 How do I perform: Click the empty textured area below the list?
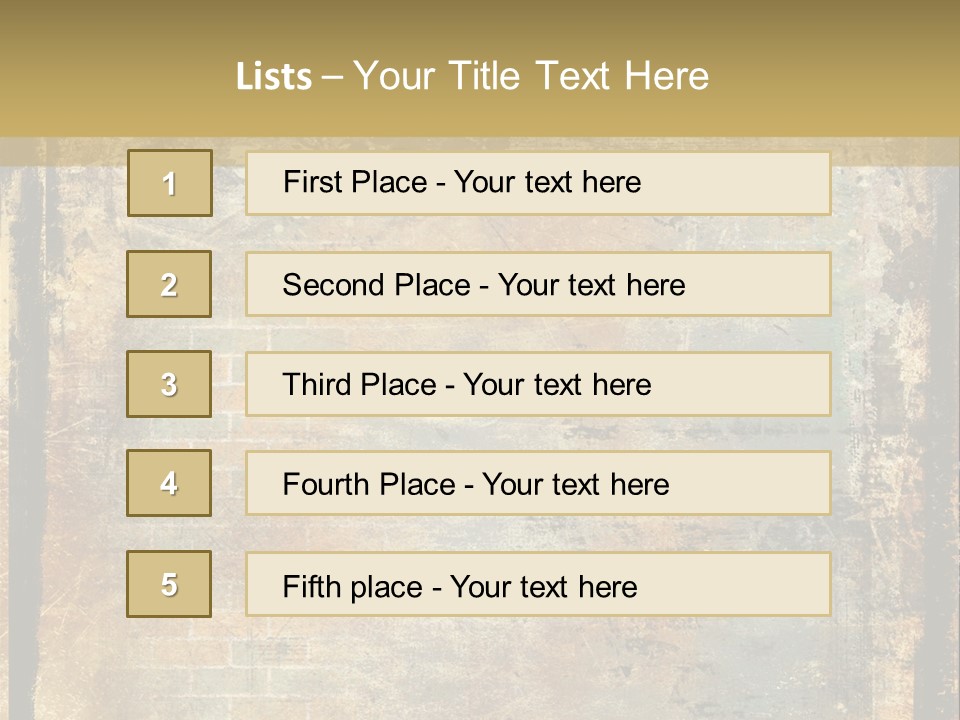click(480, 665)
